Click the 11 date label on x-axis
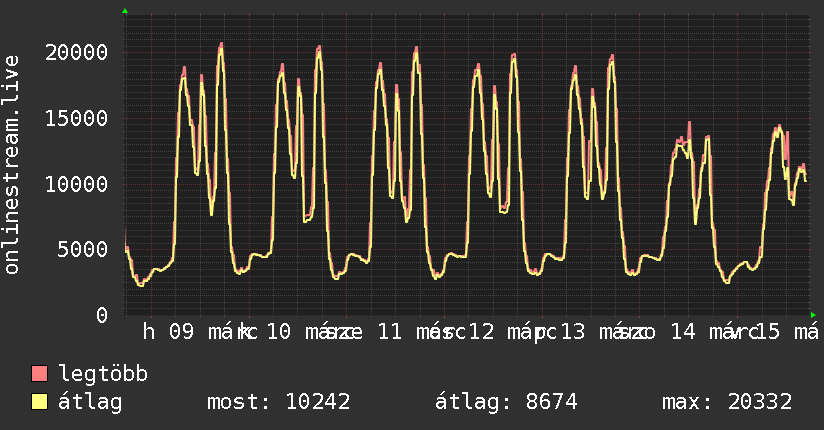 tap(389, 332)
